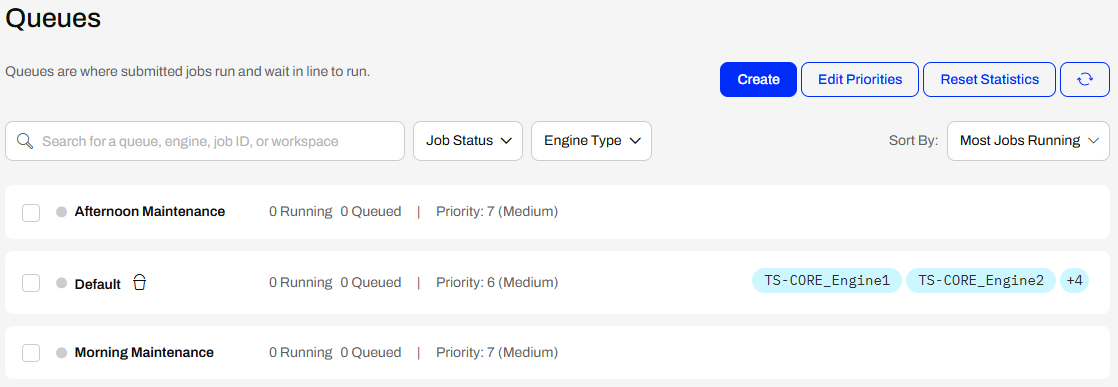Click the search magnifier icon
This screenshot has height=387, width=1118.
click(x=25, y=141)
